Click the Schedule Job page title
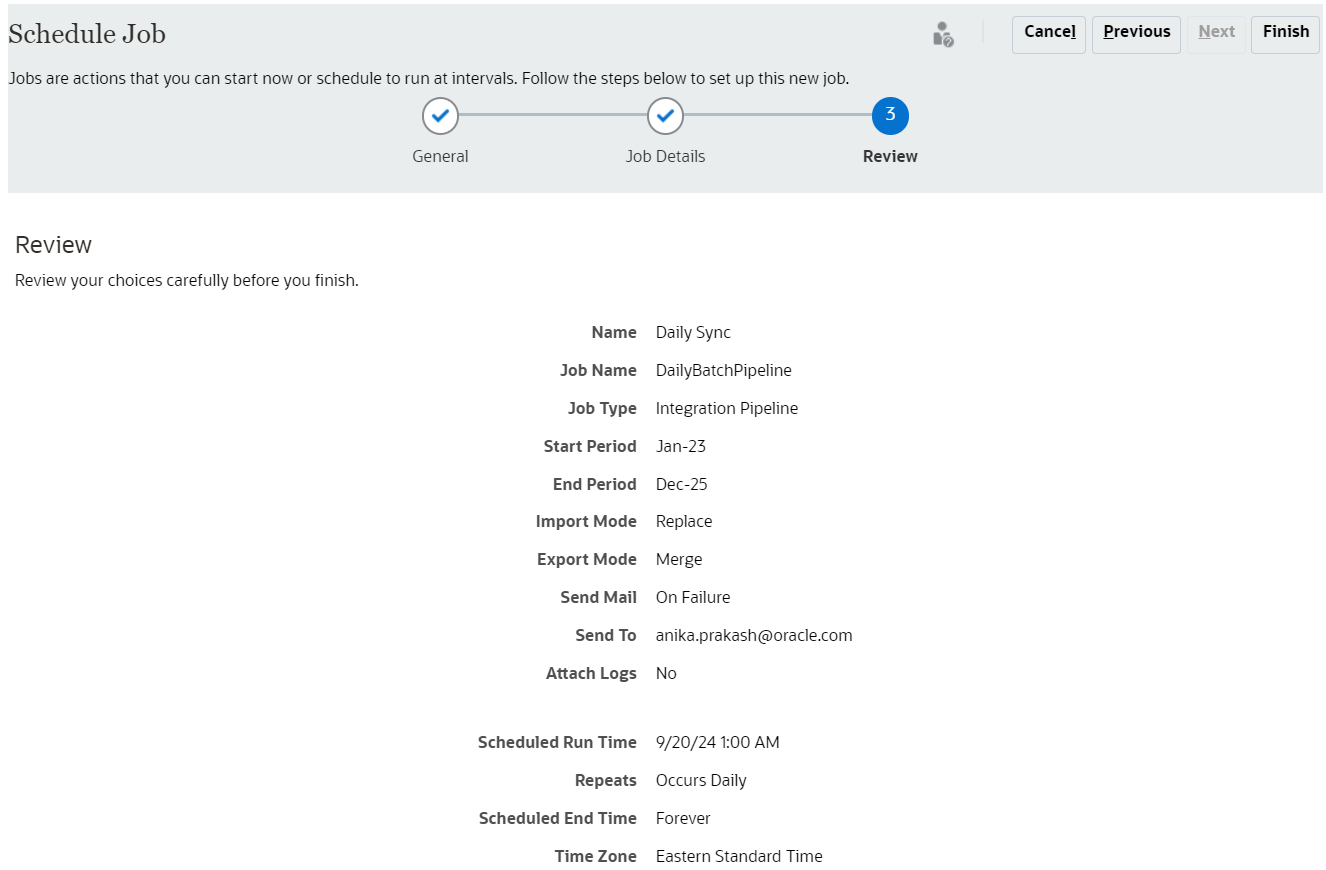The height and width of the screenshot is (870, 1326). pos(87,35)
